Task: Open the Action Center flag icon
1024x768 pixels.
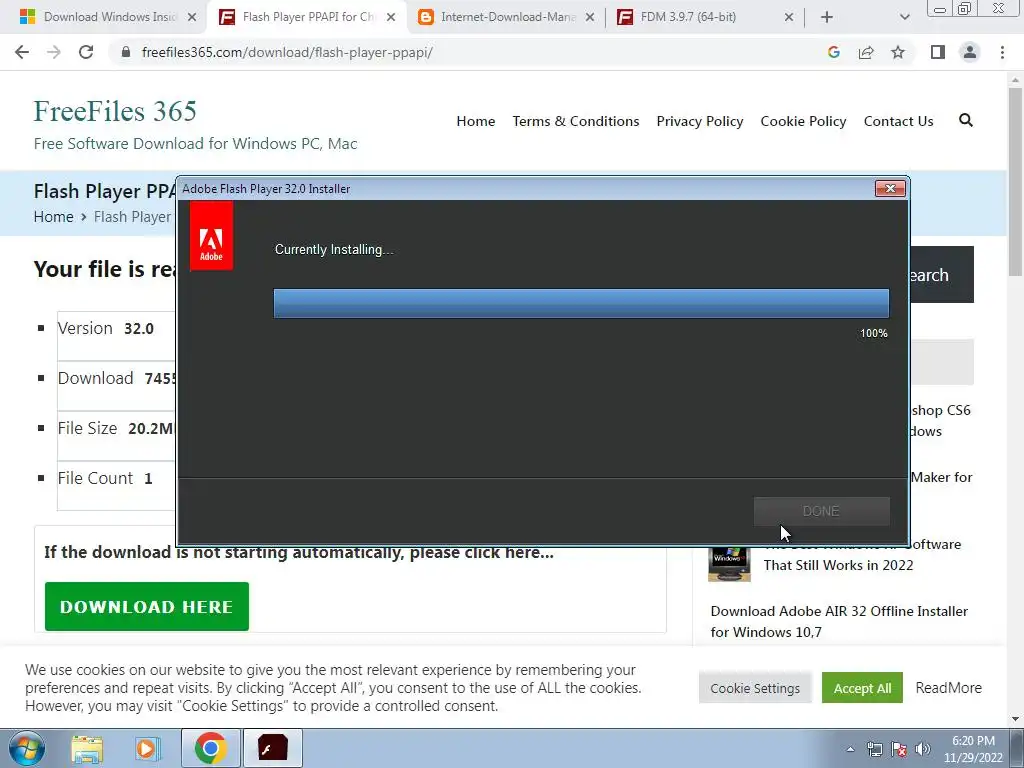Action: pyautogui.click(x=899, y=749)
